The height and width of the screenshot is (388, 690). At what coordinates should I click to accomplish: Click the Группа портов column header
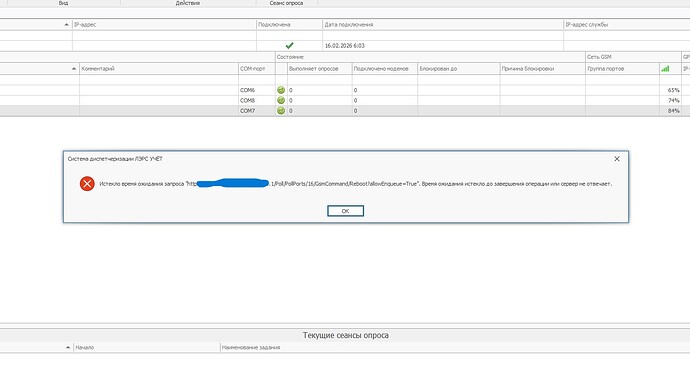622,69
